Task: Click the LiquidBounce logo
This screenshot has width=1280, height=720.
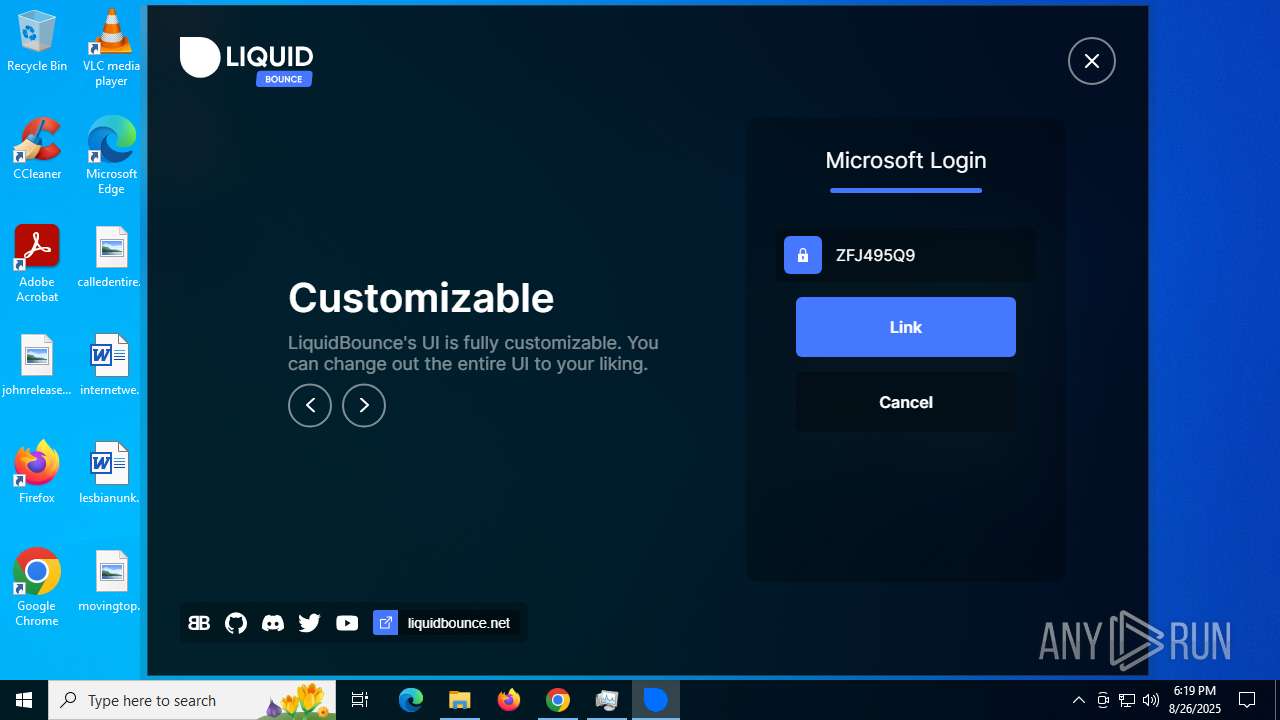Action: coord(247,60)
